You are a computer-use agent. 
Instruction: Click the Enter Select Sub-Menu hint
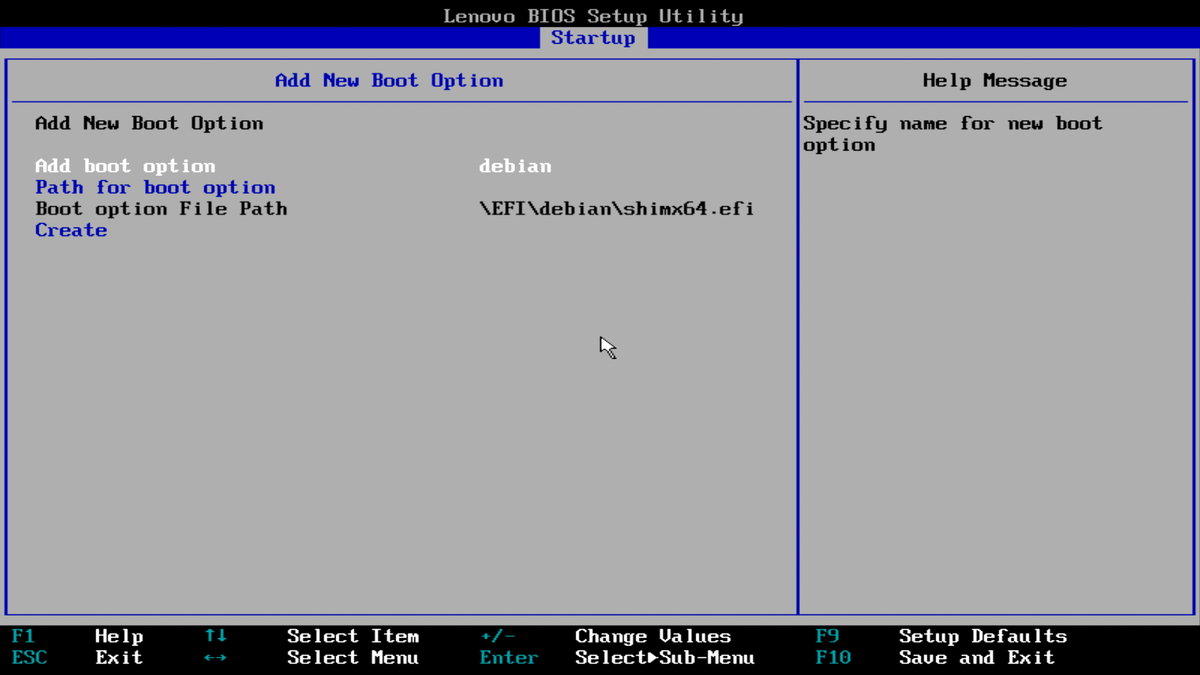(x=617, y=658)
